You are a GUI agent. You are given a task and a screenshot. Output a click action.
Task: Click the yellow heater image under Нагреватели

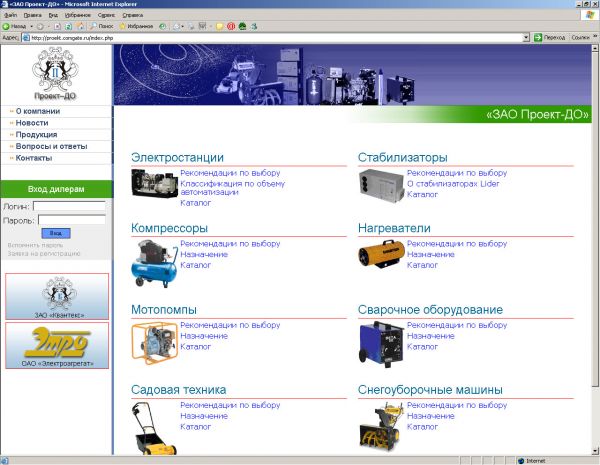point(382,254)
